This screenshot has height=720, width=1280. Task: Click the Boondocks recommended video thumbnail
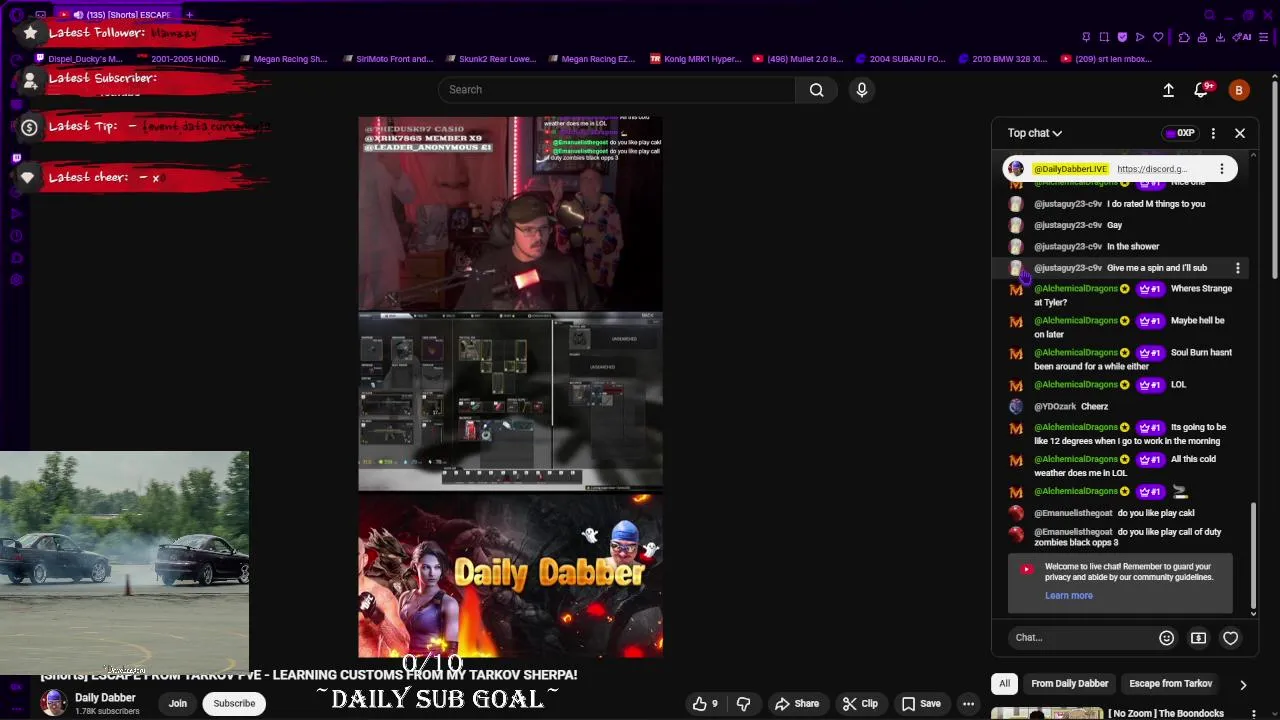coord(1047,714)
